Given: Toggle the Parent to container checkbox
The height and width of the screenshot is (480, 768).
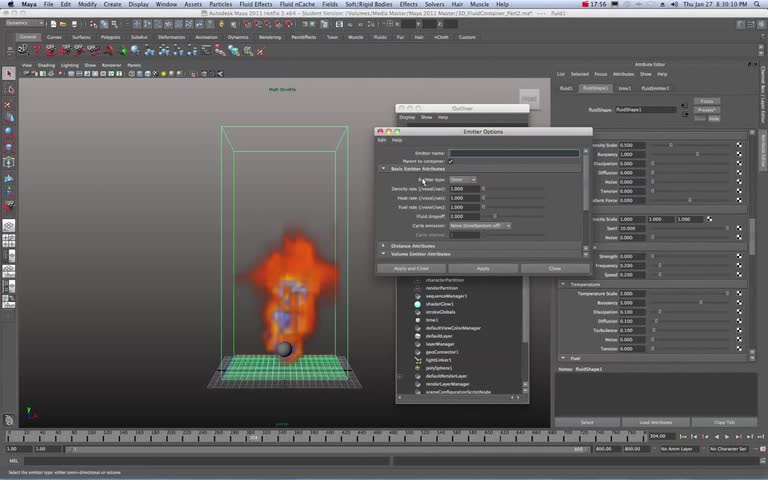Looking at the screenshot, I should click(x=451, y=161).
